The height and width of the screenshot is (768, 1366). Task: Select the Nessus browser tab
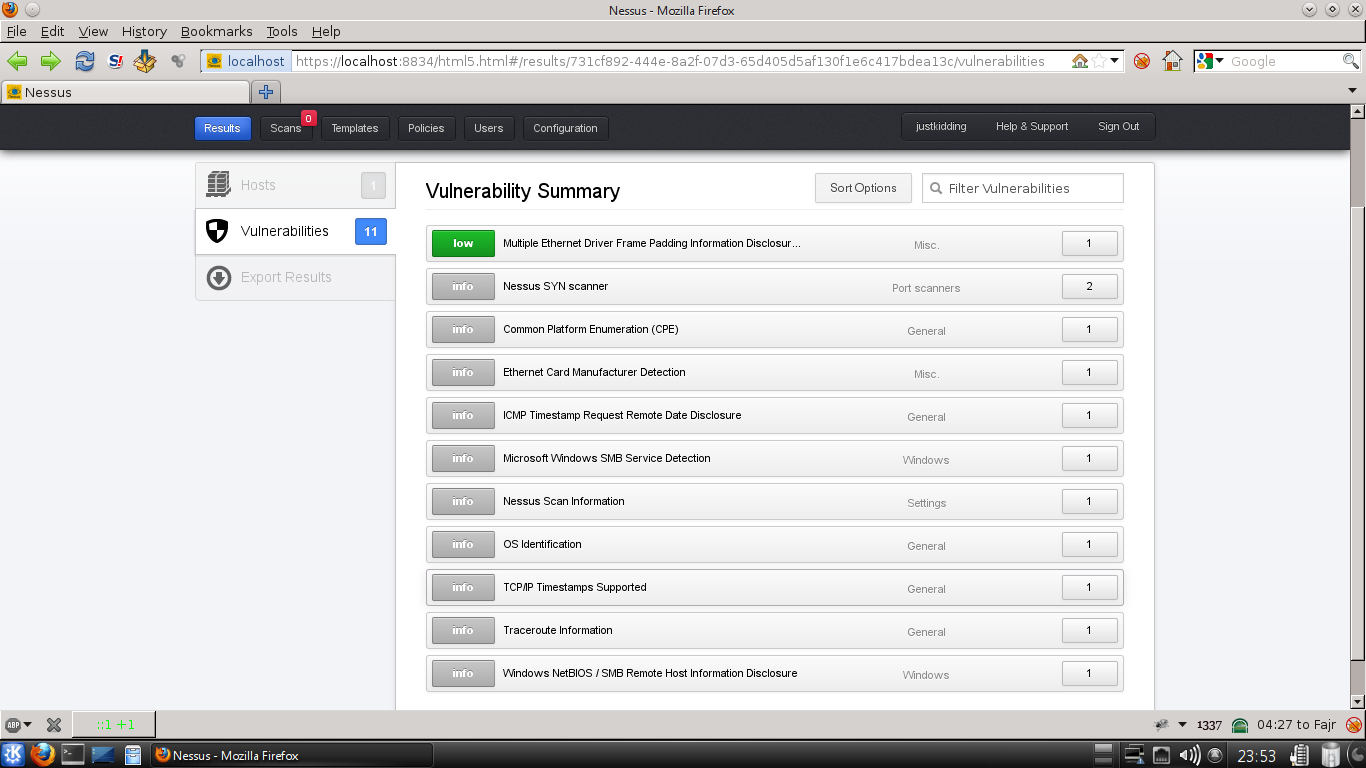point(126,92)
